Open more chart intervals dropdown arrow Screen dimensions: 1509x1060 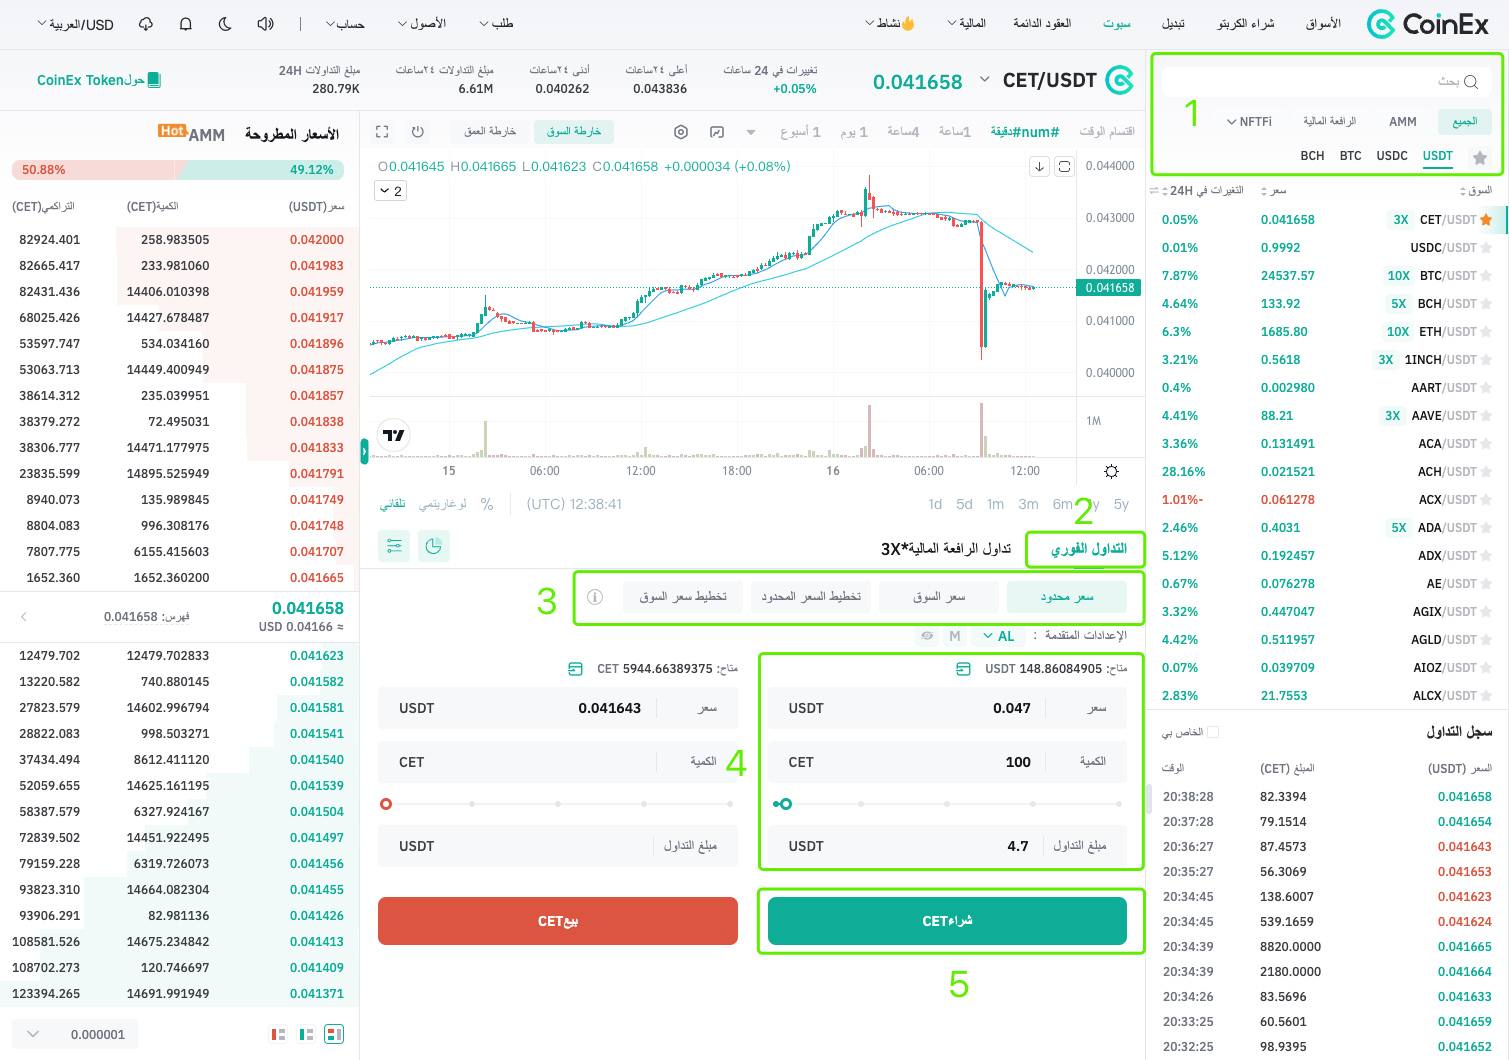[751, 132]
